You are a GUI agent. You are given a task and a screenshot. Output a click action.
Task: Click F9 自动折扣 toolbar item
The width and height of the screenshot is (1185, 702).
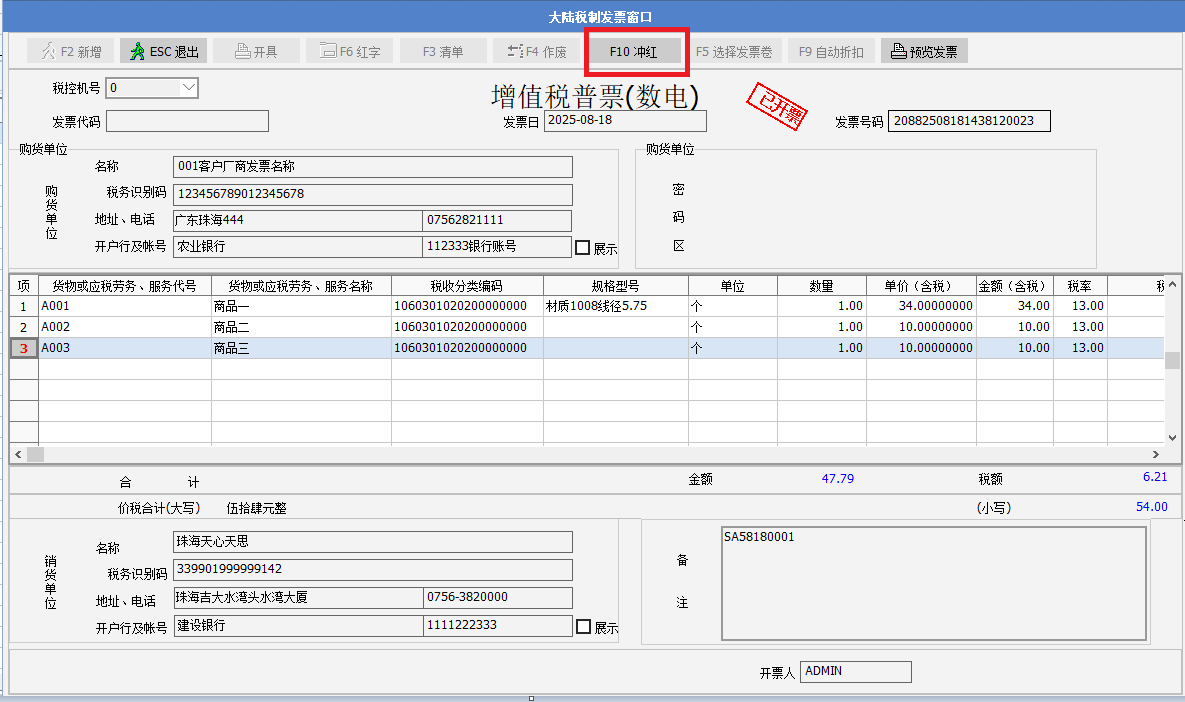click(831, 51)
